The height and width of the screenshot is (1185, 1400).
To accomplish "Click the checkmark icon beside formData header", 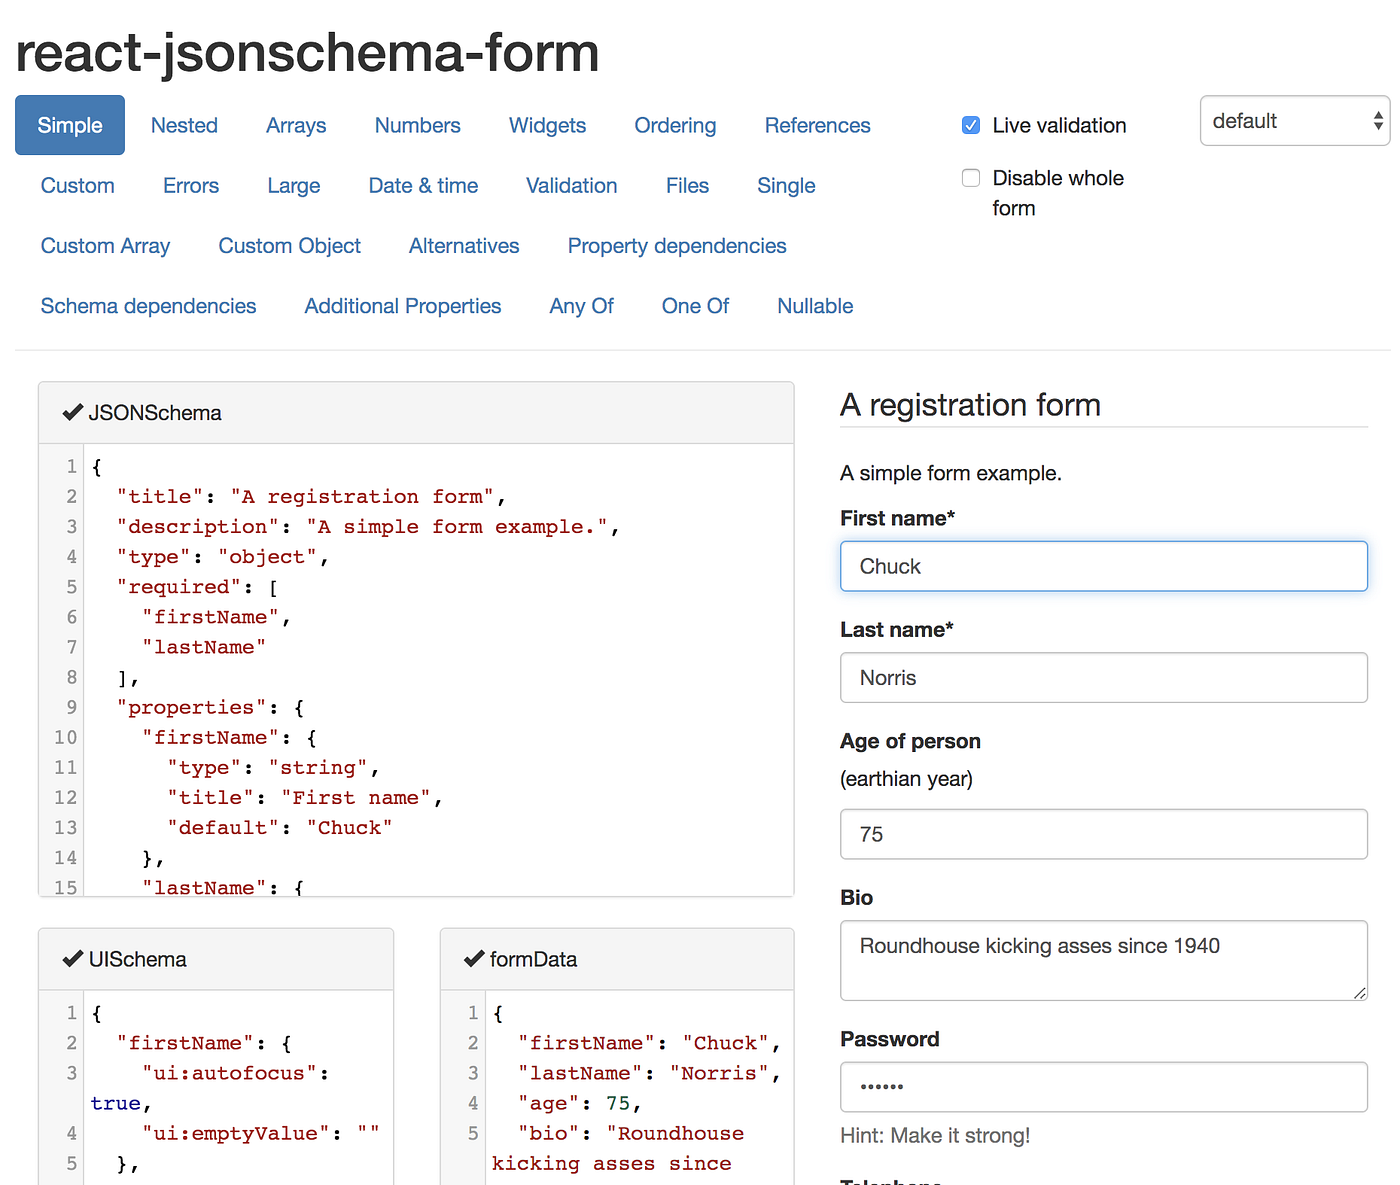I will click(x=473, y=958).
